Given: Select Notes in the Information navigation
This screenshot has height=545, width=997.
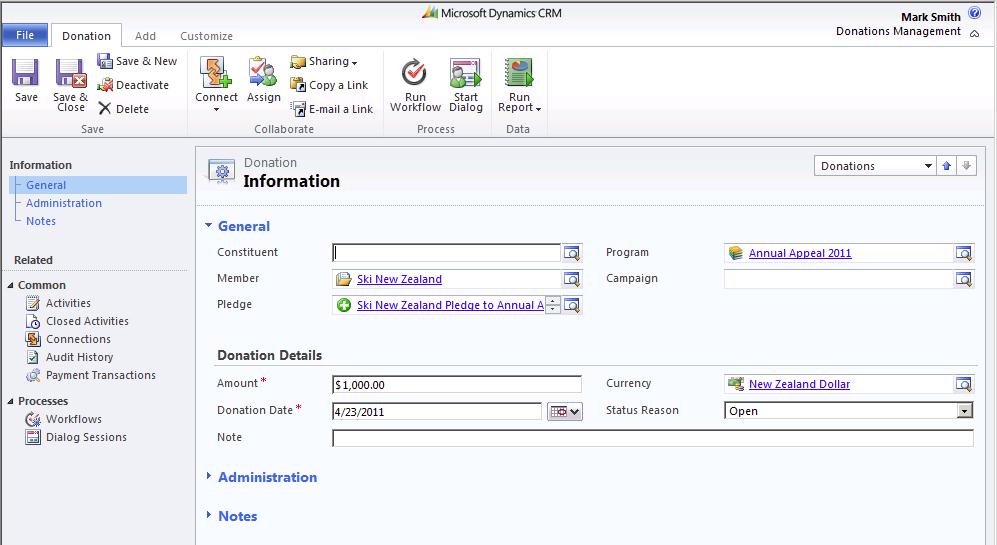Looking at the screenshot, I should pos(41,221).
